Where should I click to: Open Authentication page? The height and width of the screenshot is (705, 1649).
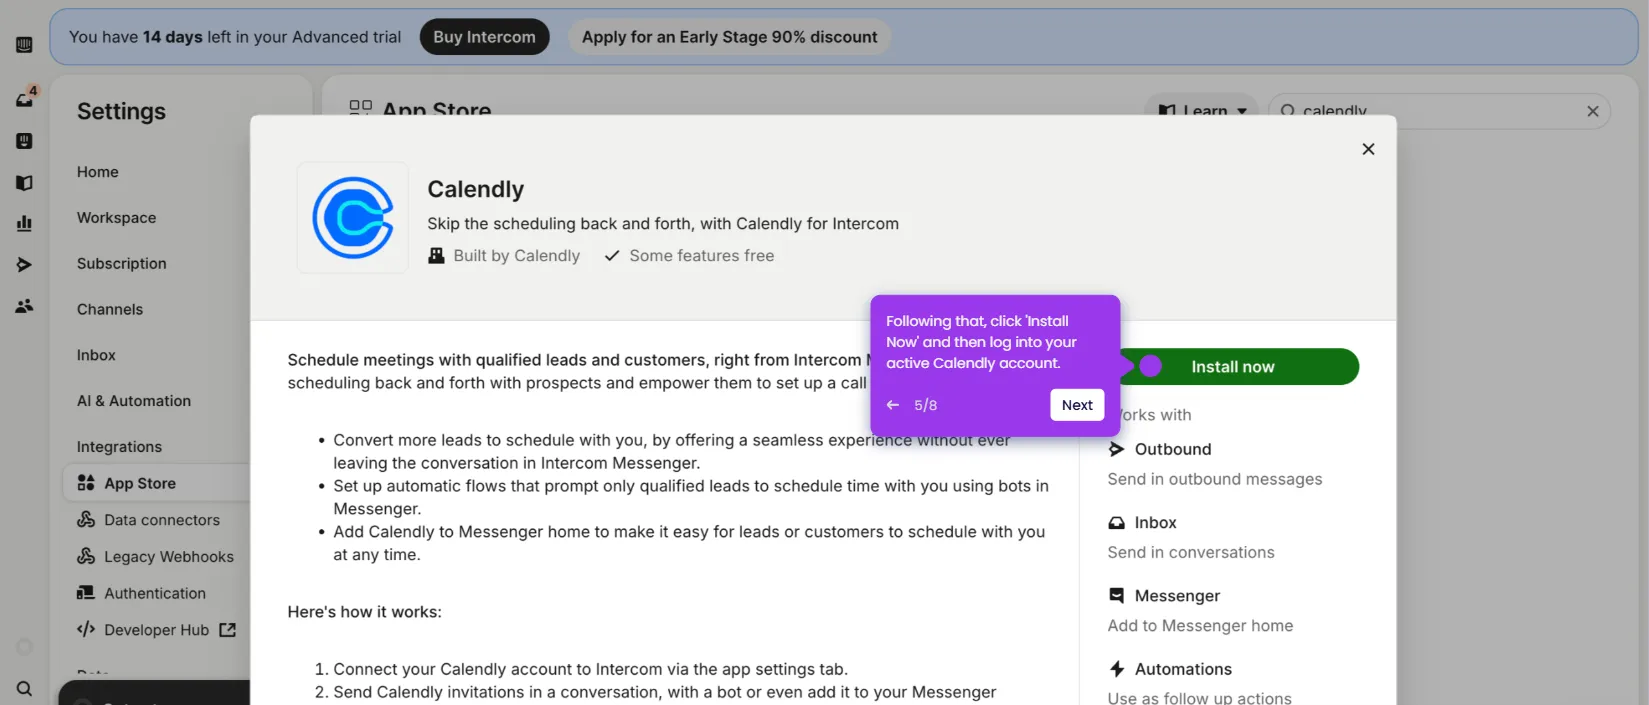pos(155,594)
